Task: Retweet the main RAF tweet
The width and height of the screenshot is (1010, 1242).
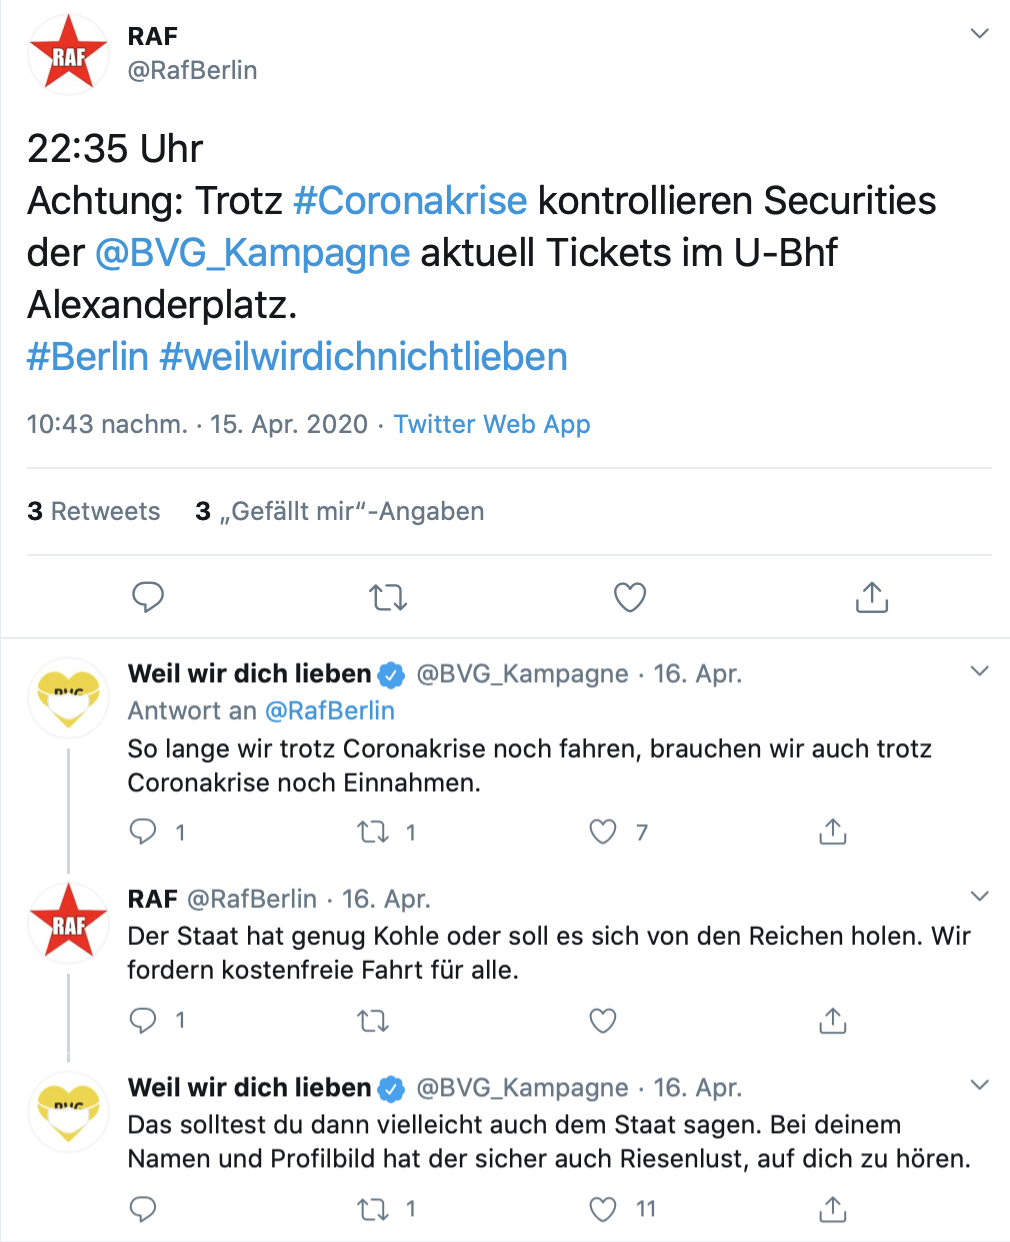Action: pos(388,598)
